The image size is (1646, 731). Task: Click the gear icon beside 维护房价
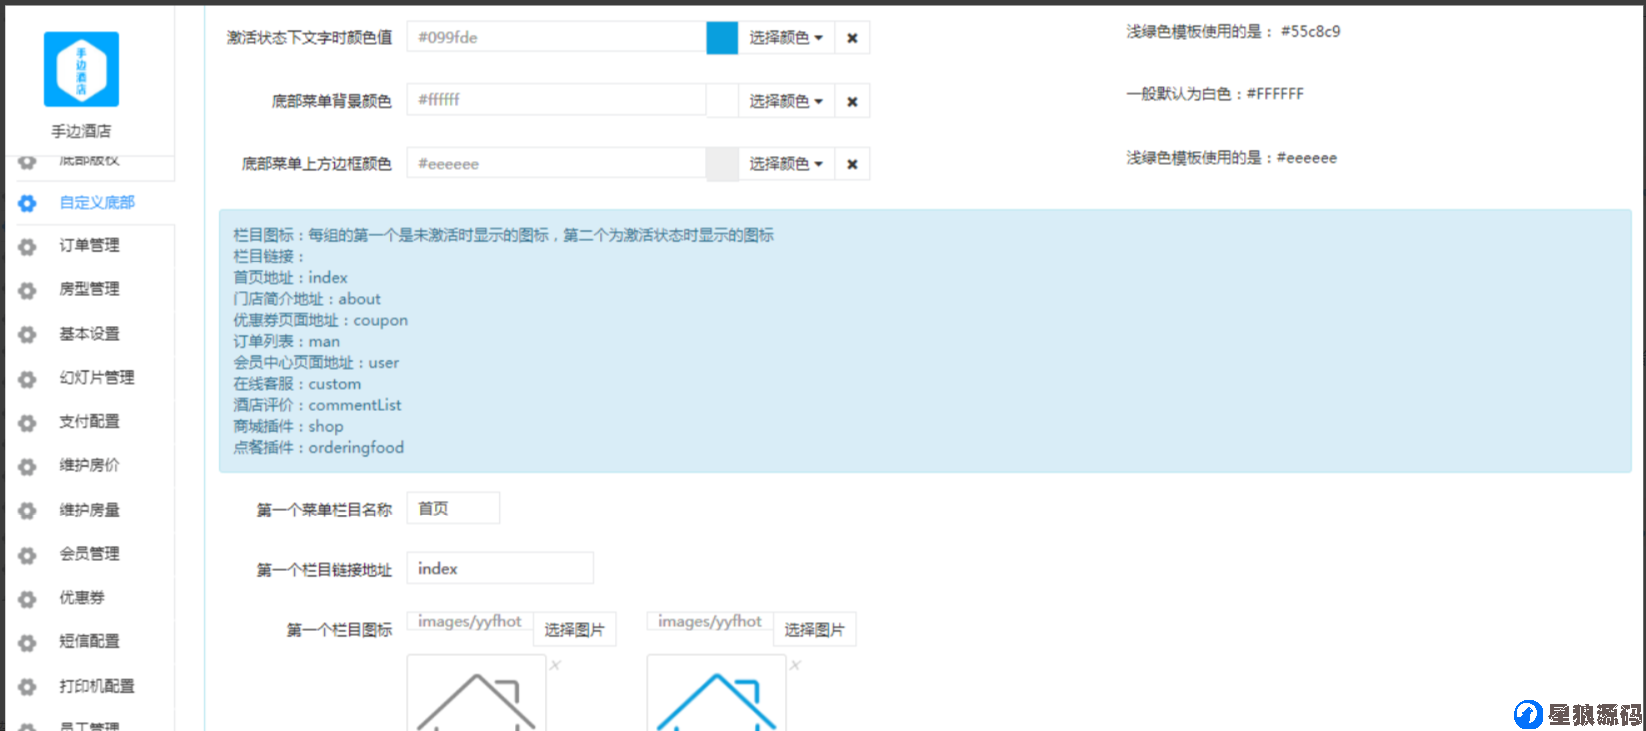[x=28, y=466]
